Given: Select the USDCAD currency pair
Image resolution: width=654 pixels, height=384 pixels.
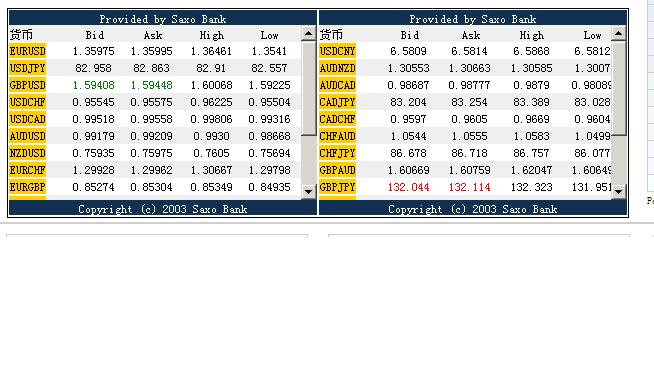Looking at the screenshot, I should coord(28,119).
